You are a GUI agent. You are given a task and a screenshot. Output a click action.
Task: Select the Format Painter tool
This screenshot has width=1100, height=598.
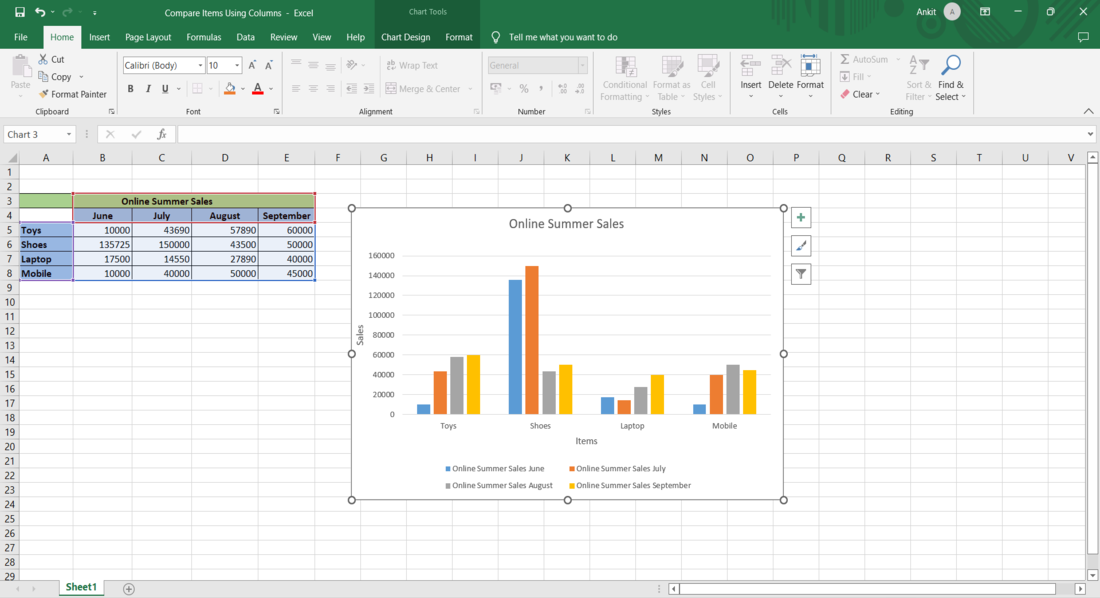point(72,94)
